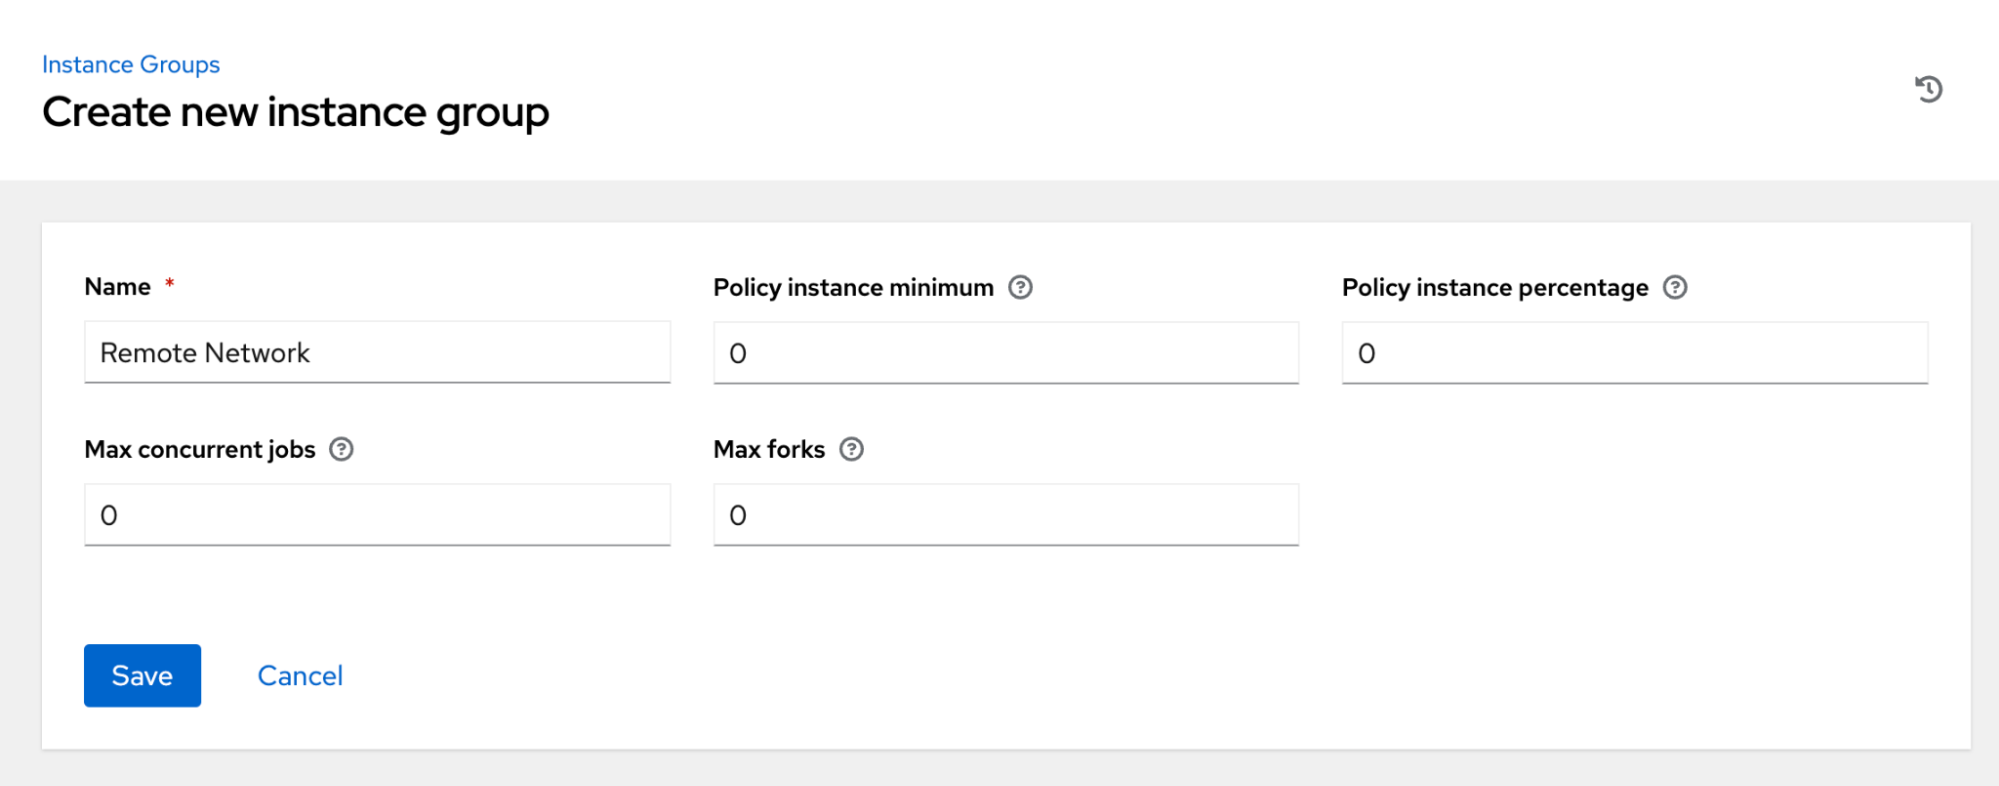
Task: Select the Max concurrent jobs input box
Action: pyautogui.click(x=377, y=515)
